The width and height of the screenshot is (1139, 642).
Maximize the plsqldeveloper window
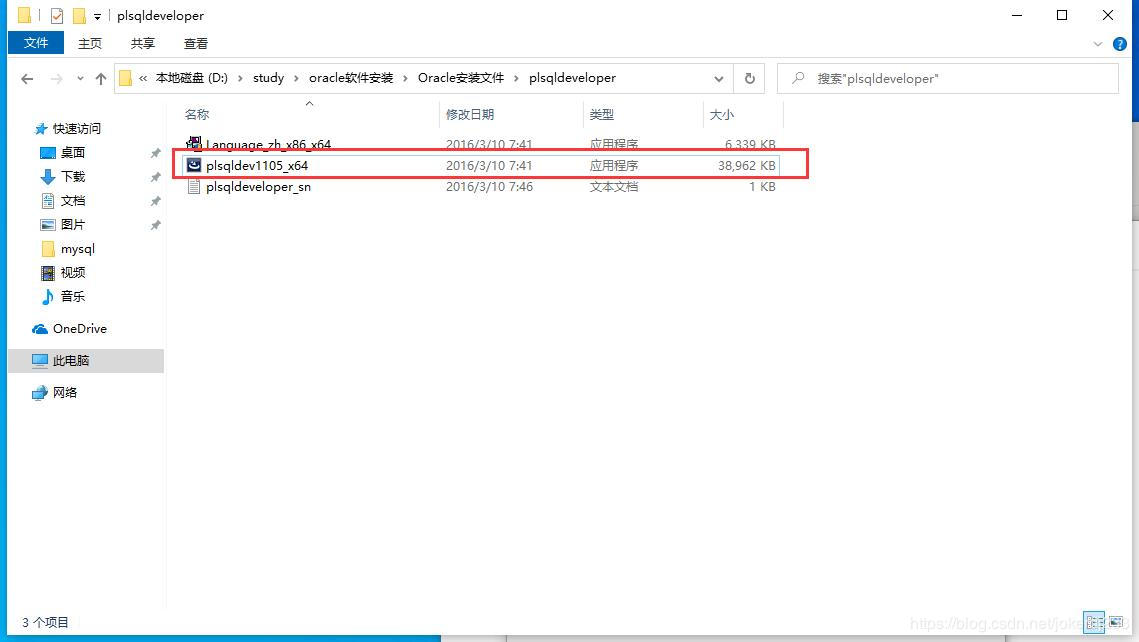pos(1062,15)
